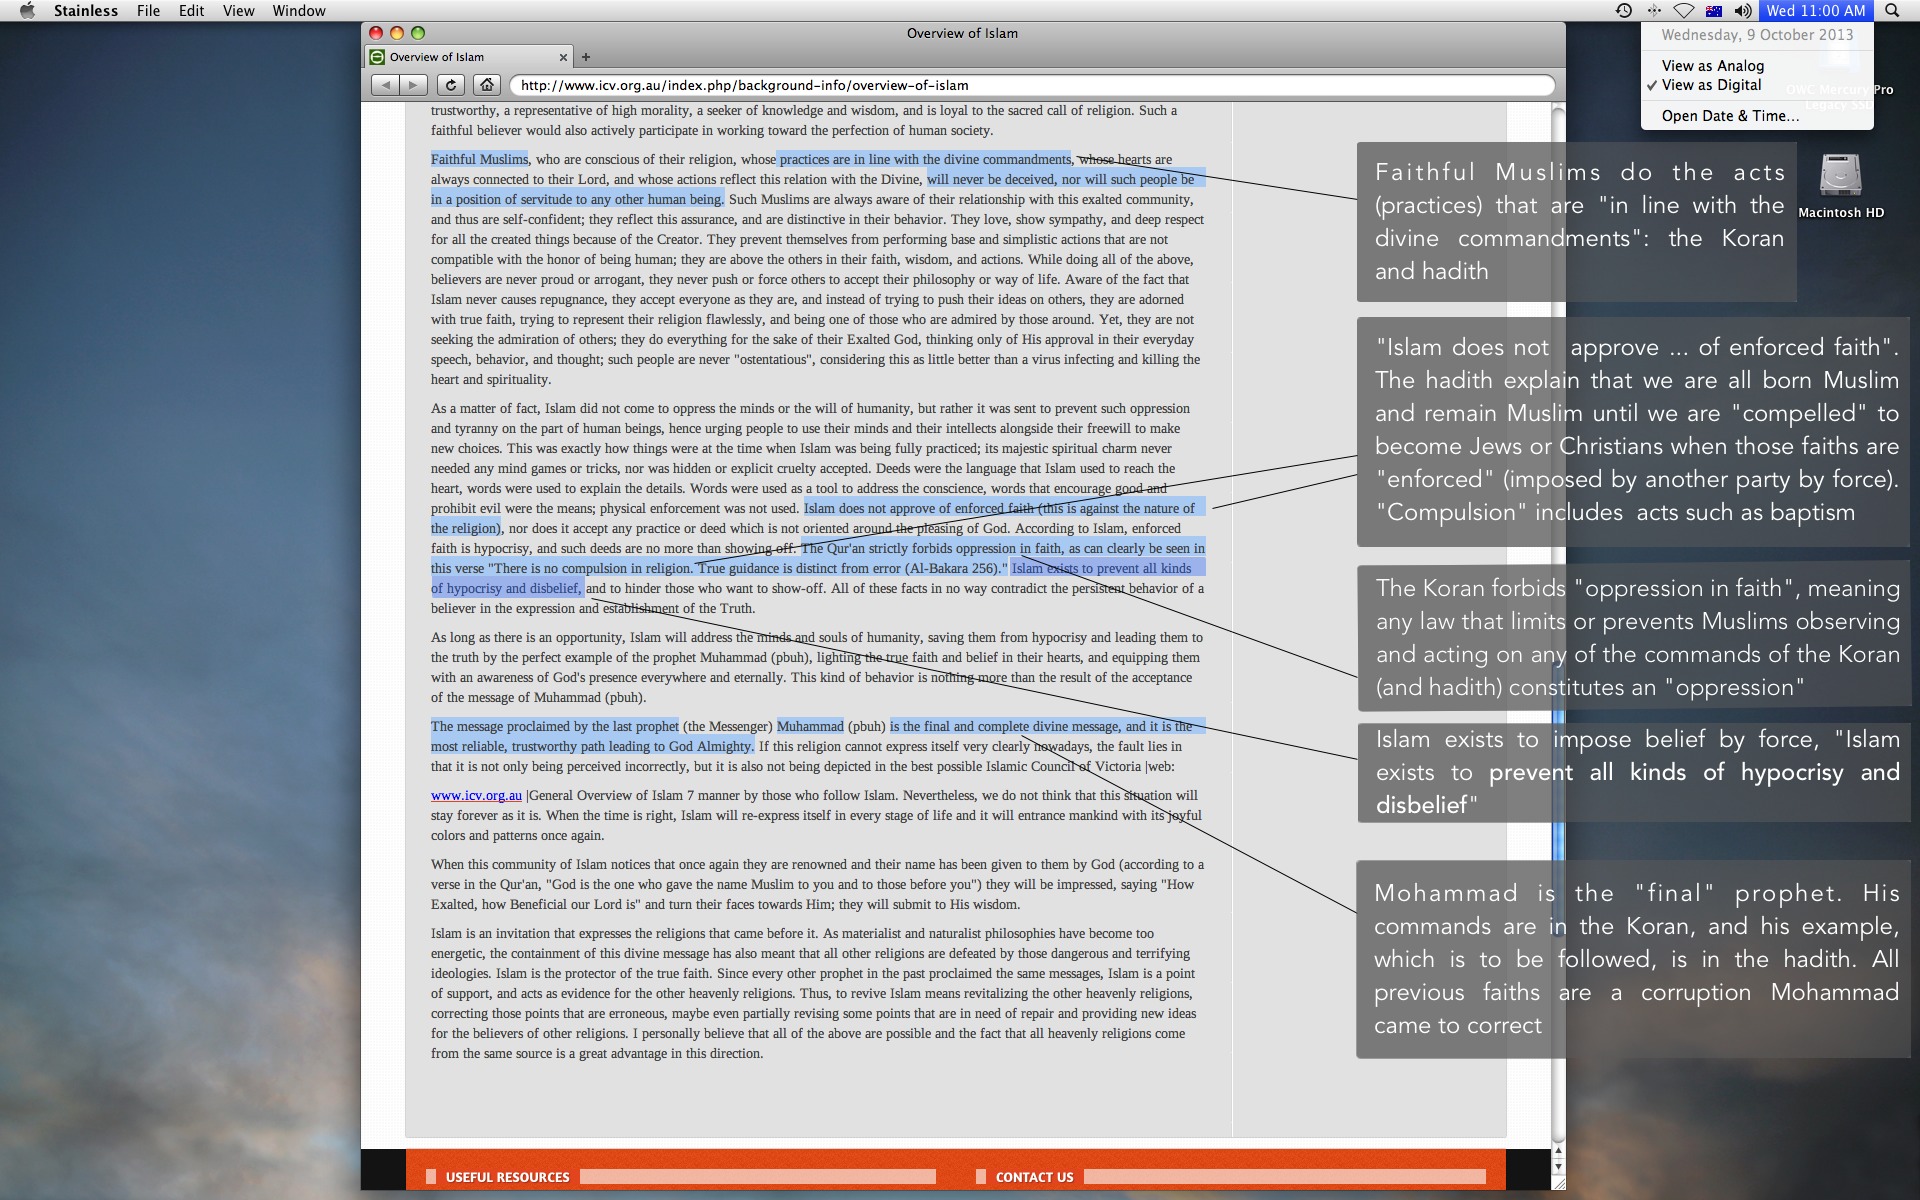Open the Stainless application menu
This screenshot has height=1200, width=1920.
pyautogui.click(x=85, y=10)
